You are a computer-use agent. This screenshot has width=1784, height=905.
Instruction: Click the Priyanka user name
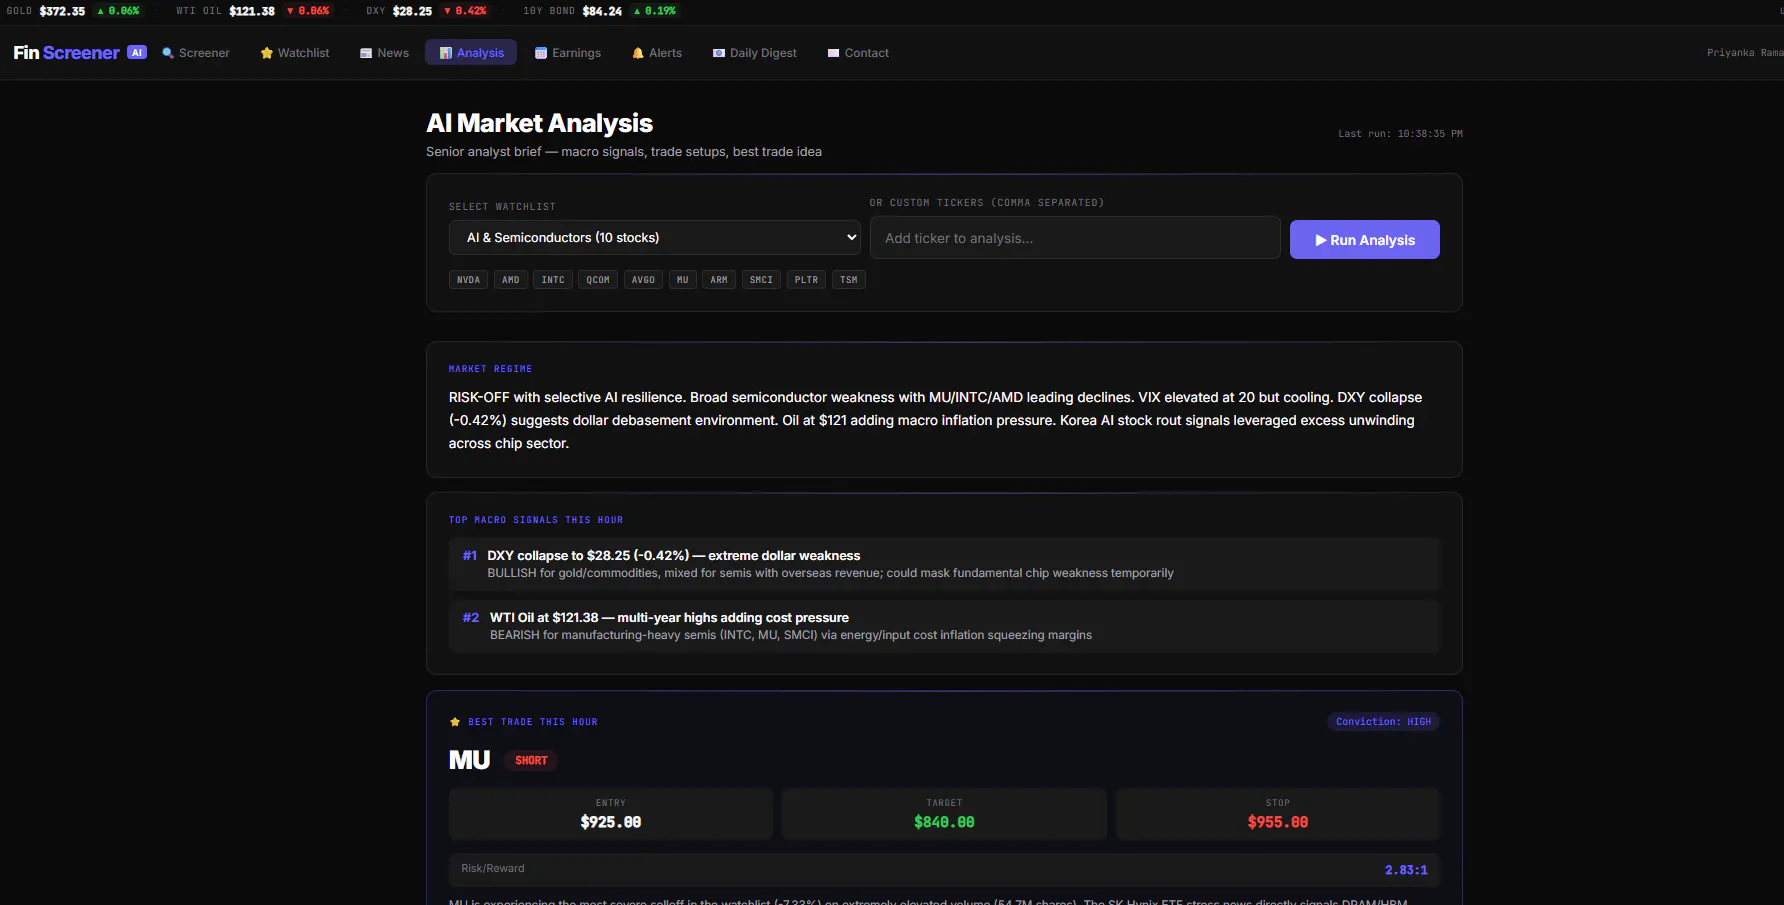tap(1745, 53)
